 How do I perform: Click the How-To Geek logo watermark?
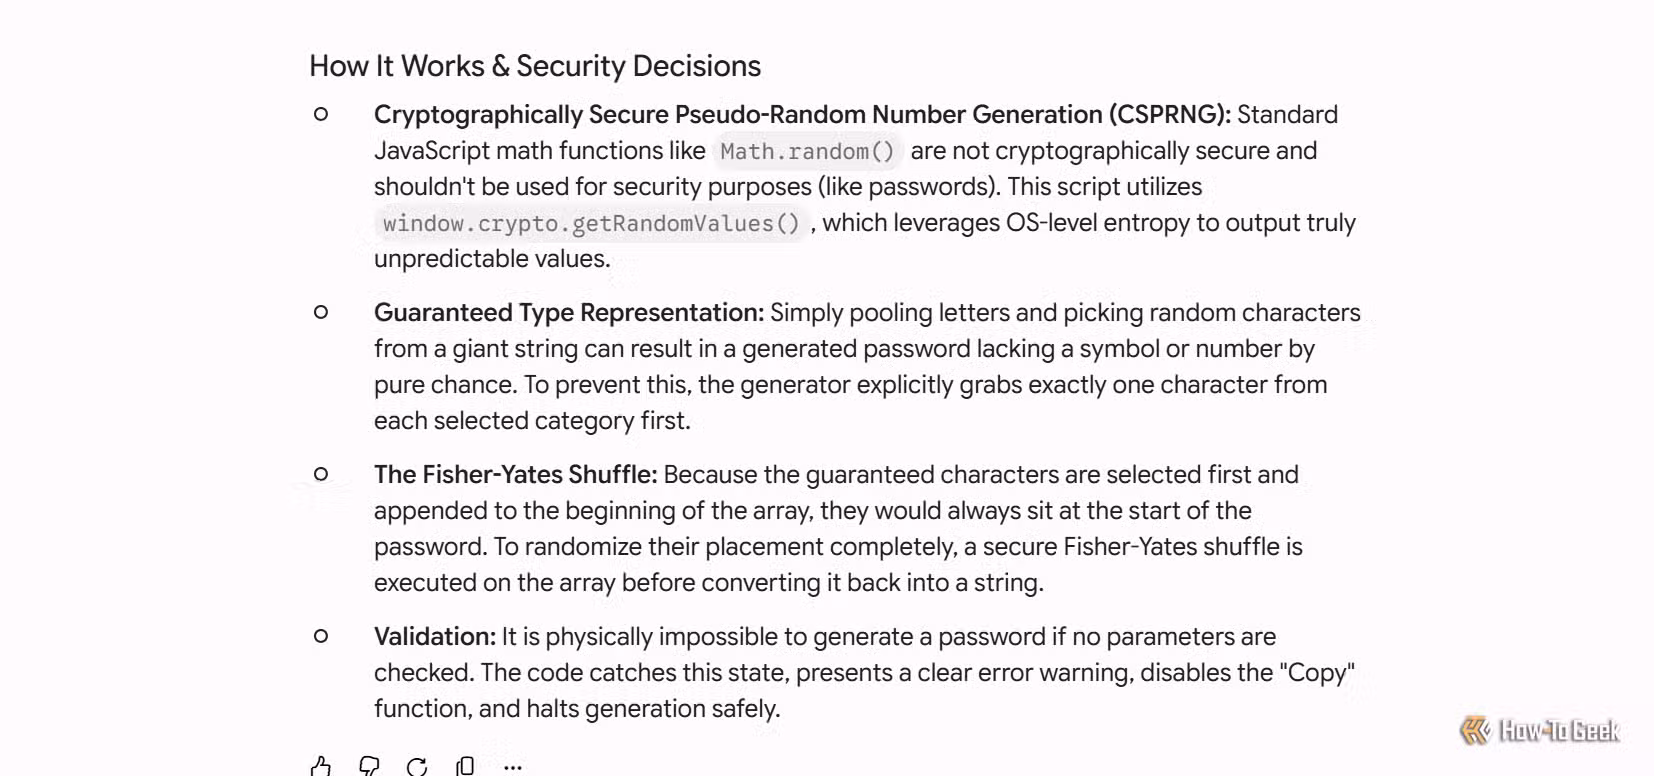[x=1540, y=731]
